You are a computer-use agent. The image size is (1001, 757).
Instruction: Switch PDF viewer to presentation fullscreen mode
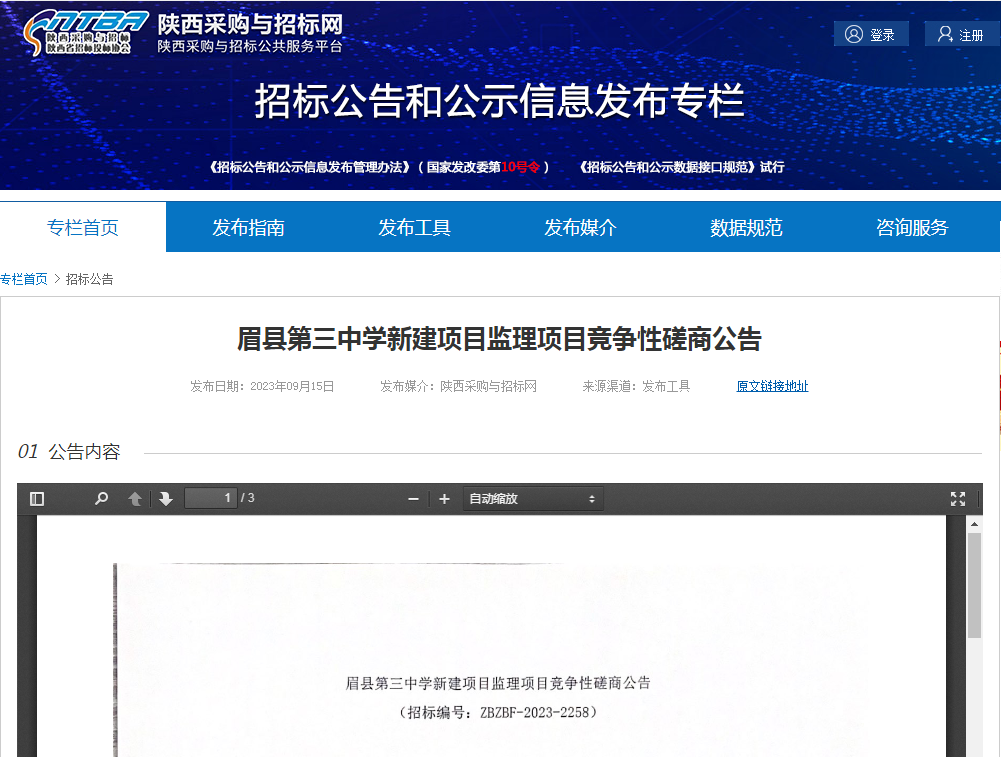[958, 498]
